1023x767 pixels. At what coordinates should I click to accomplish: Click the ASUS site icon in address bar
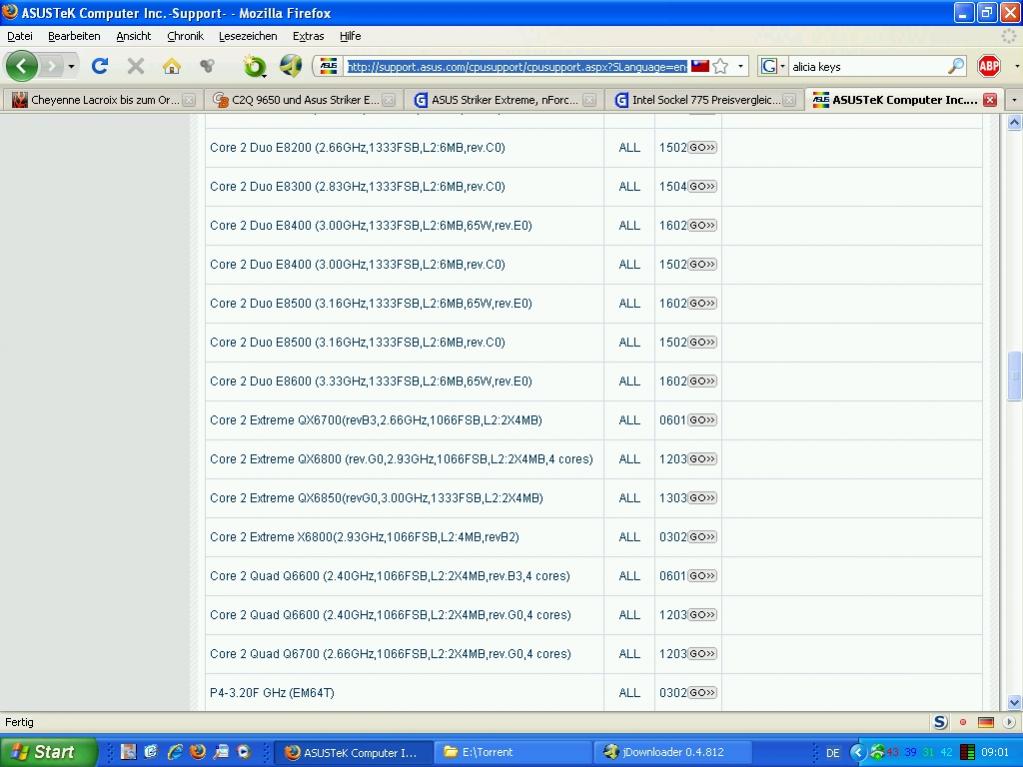tap(329, 66)
